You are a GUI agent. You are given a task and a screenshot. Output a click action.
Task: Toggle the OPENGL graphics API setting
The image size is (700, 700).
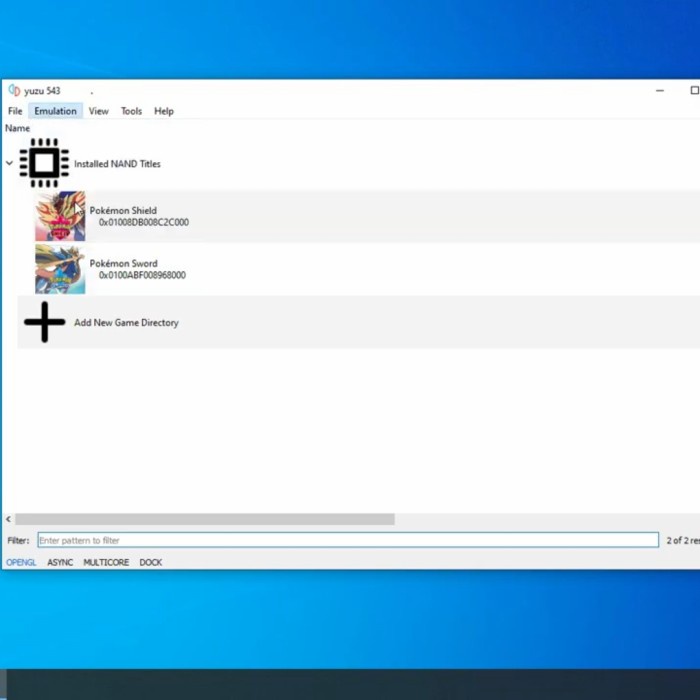pyautogui.click(x=21, y=563)
